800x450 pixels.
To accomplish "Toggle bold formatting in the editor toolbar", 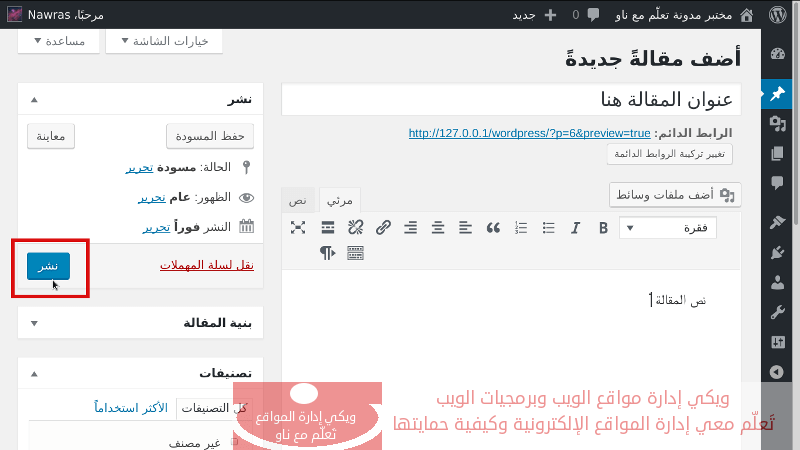I will pos(603,228).
